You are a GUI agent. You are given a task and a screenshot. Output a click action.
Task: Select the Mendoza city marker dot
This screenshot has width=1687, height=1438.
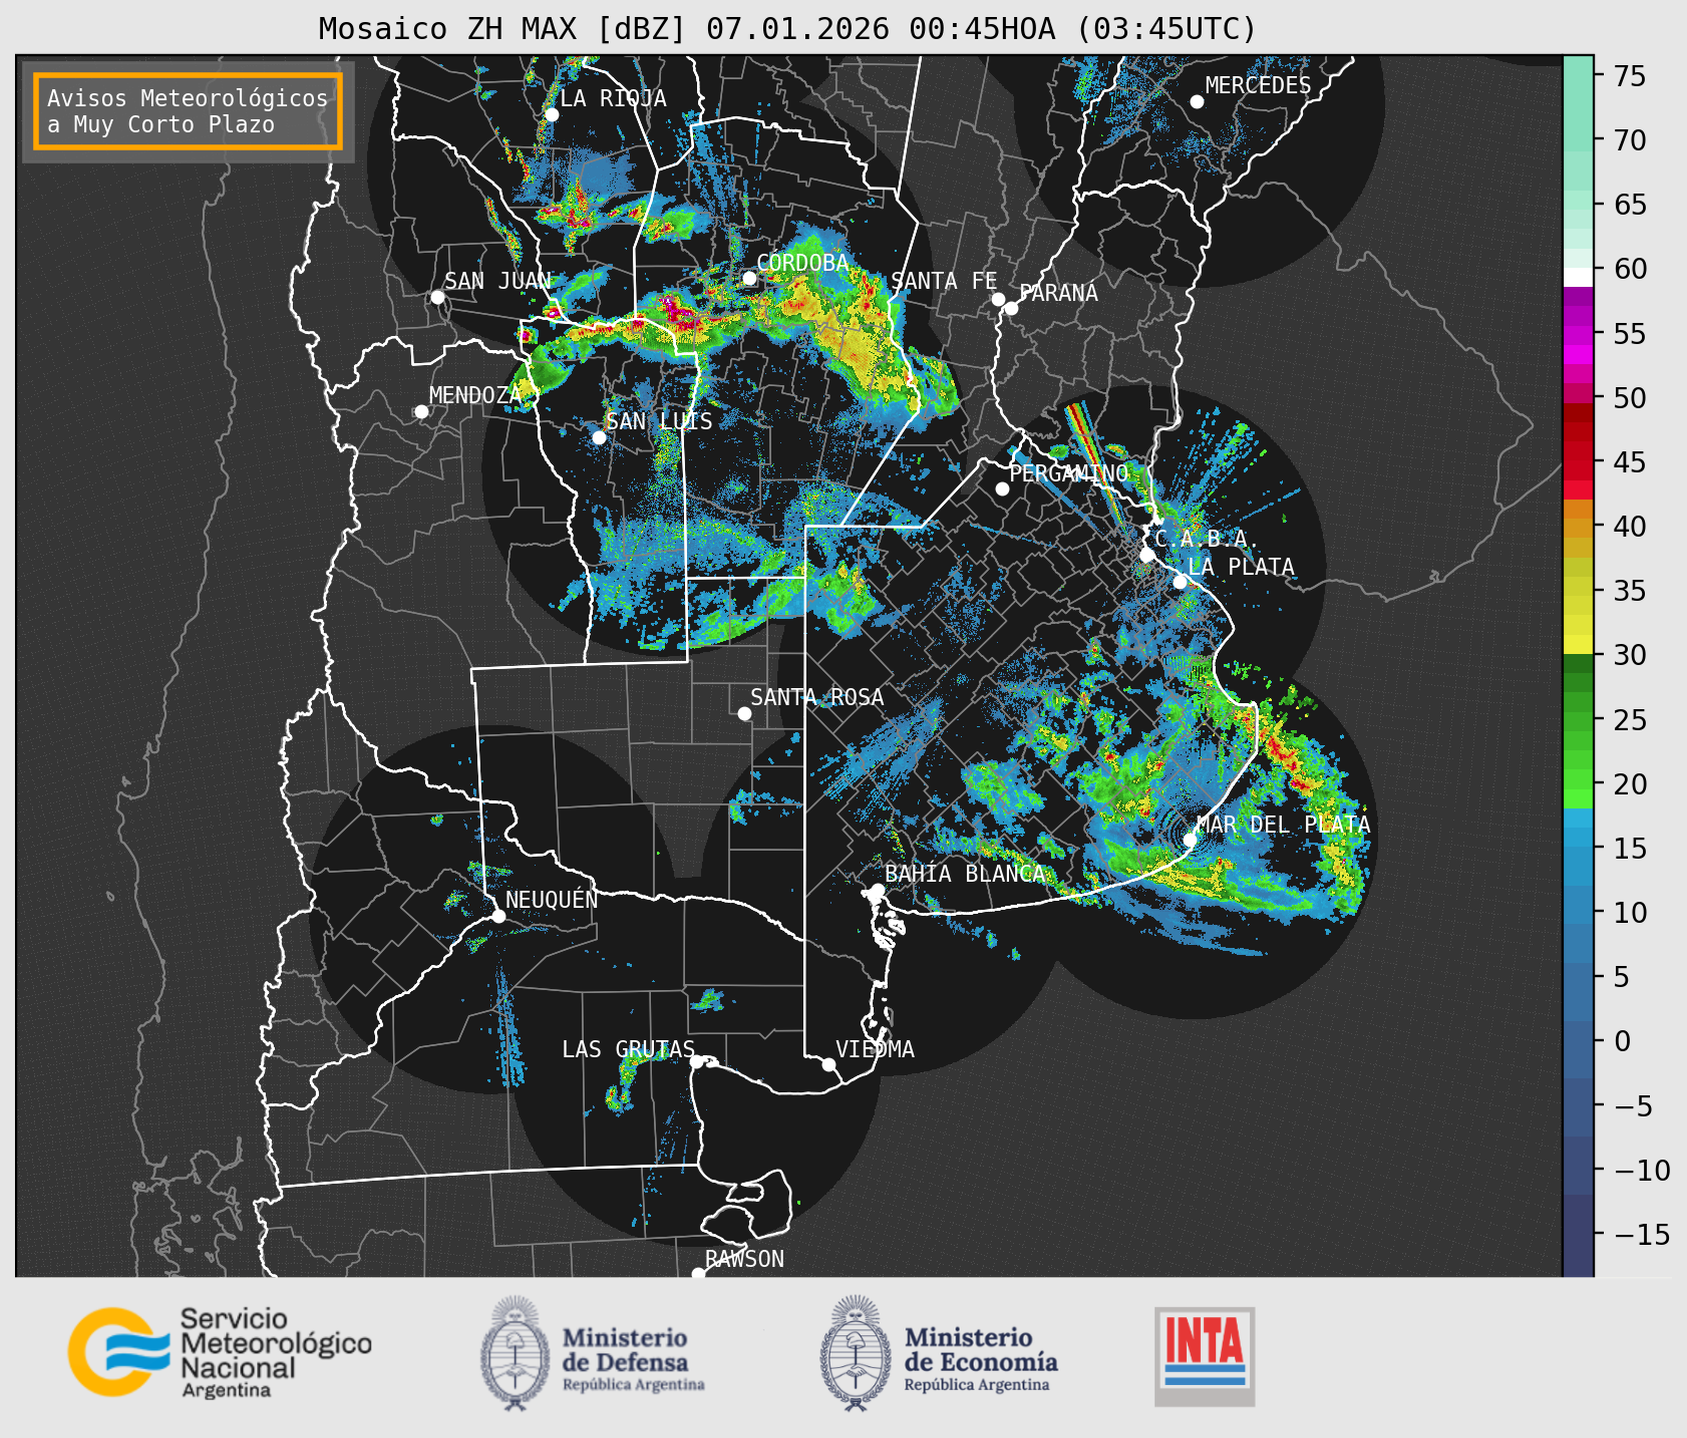[x=421, y=412]
